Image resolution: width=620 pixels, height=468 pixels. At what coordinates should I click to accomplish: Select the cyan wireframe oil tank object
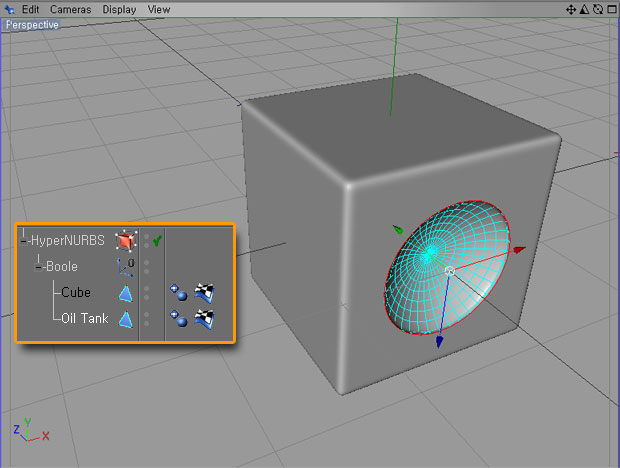[447, 268]
